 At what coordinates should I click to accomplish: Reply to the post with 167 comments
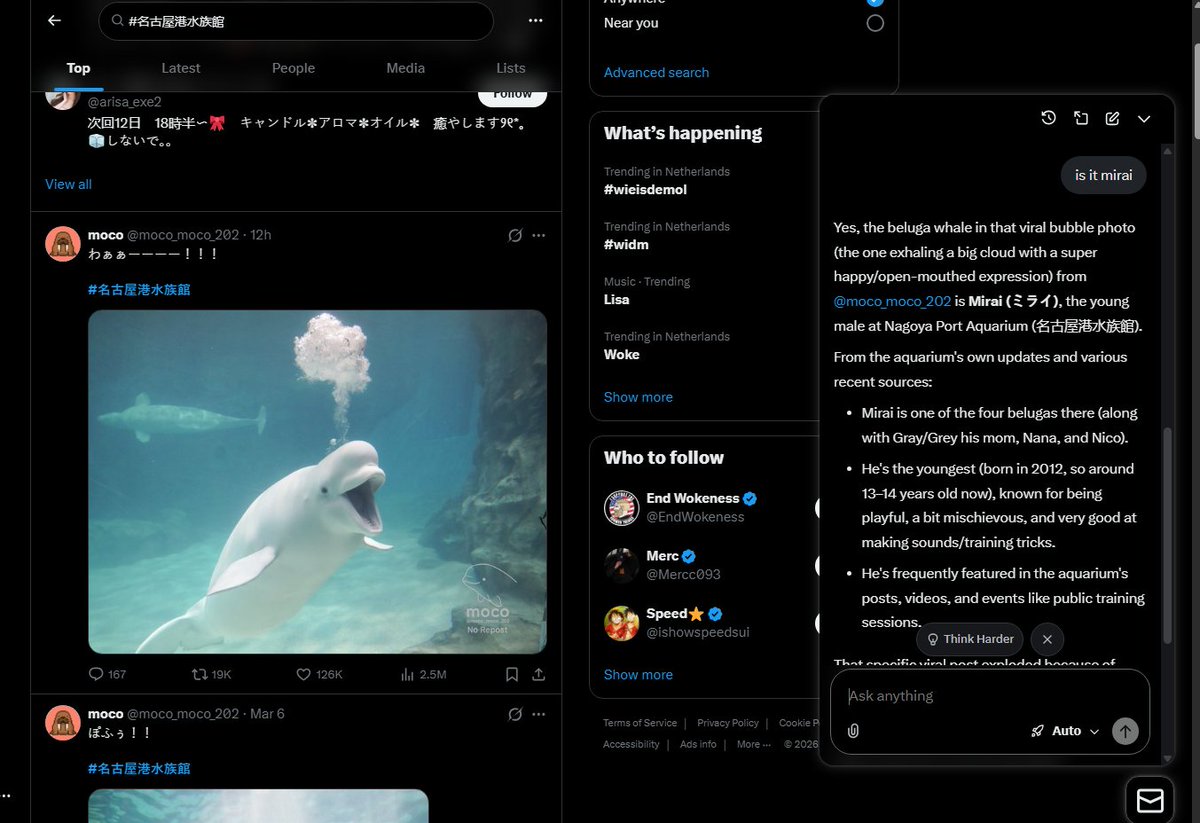pos(107,674)
